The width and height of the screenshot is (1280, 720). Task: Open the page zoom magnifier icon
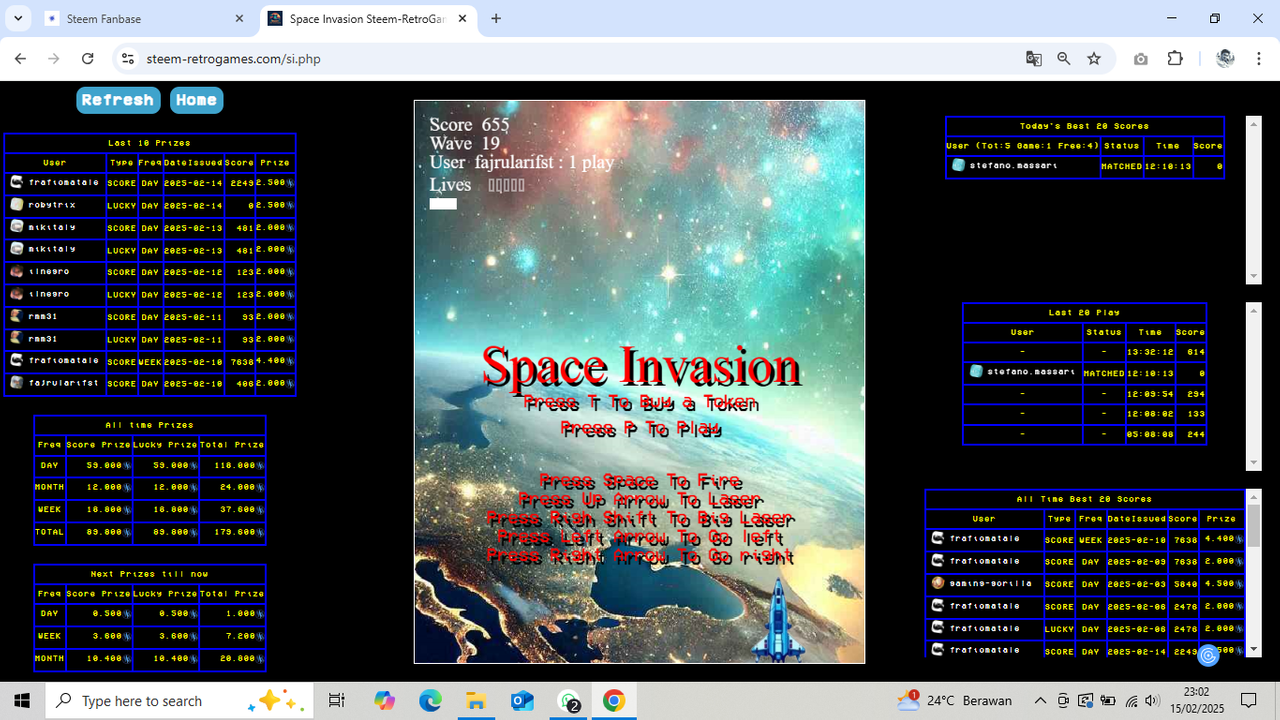pos(1064,59)
